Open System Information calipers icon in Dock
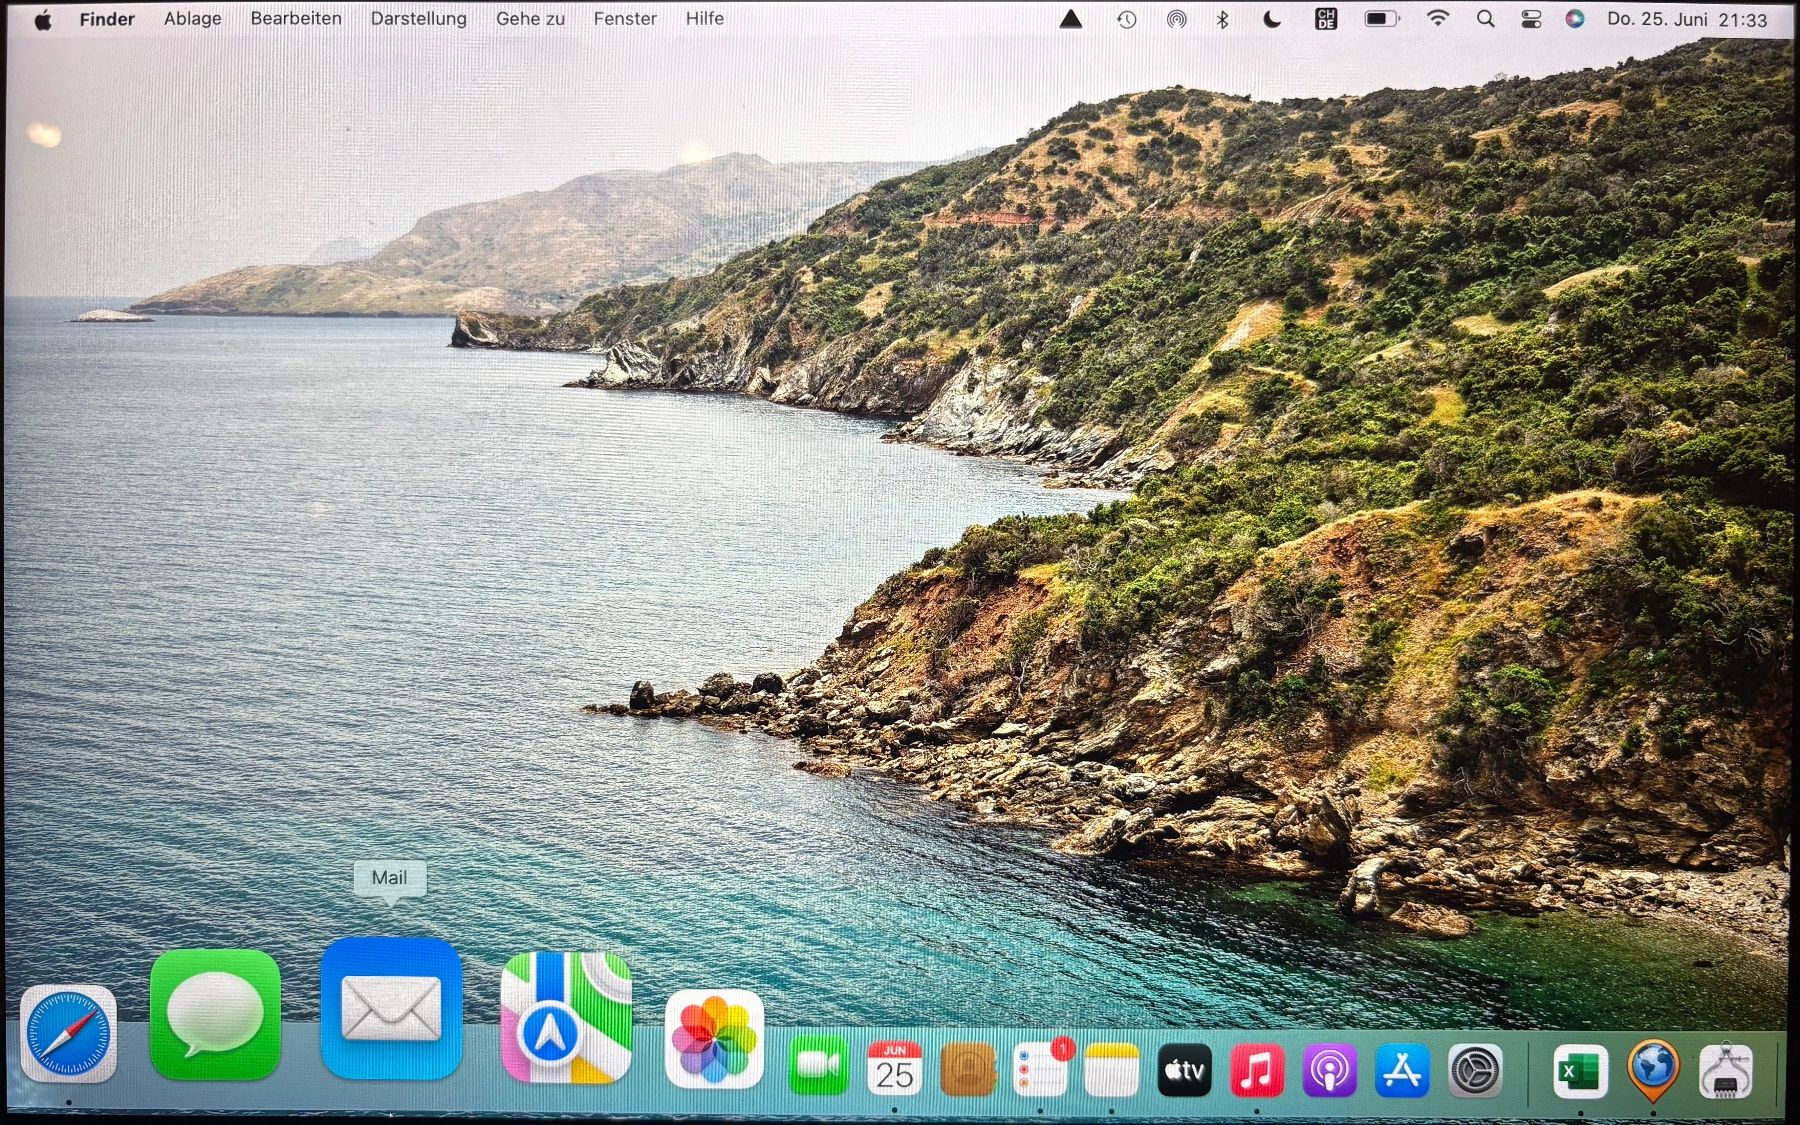The height and width of the screenshot is (1125, 1800). (1726, 1071)
